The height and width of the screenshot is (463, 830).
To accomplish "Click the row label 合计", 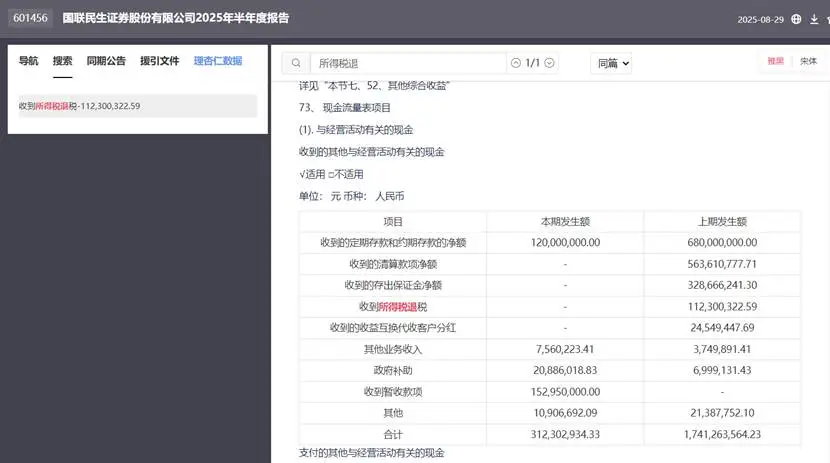I will tap(393, 434).
